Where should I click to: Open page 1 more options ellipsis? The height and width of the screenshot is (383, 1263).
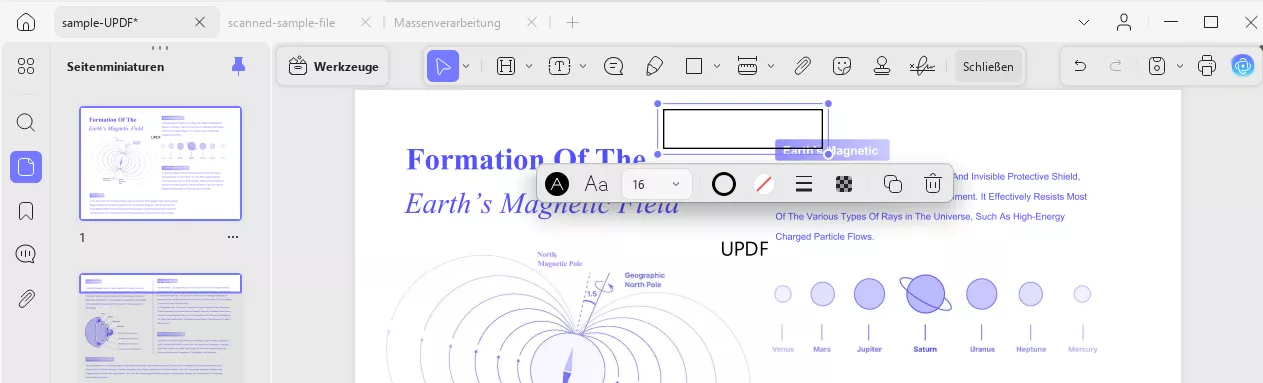point(233,237)
